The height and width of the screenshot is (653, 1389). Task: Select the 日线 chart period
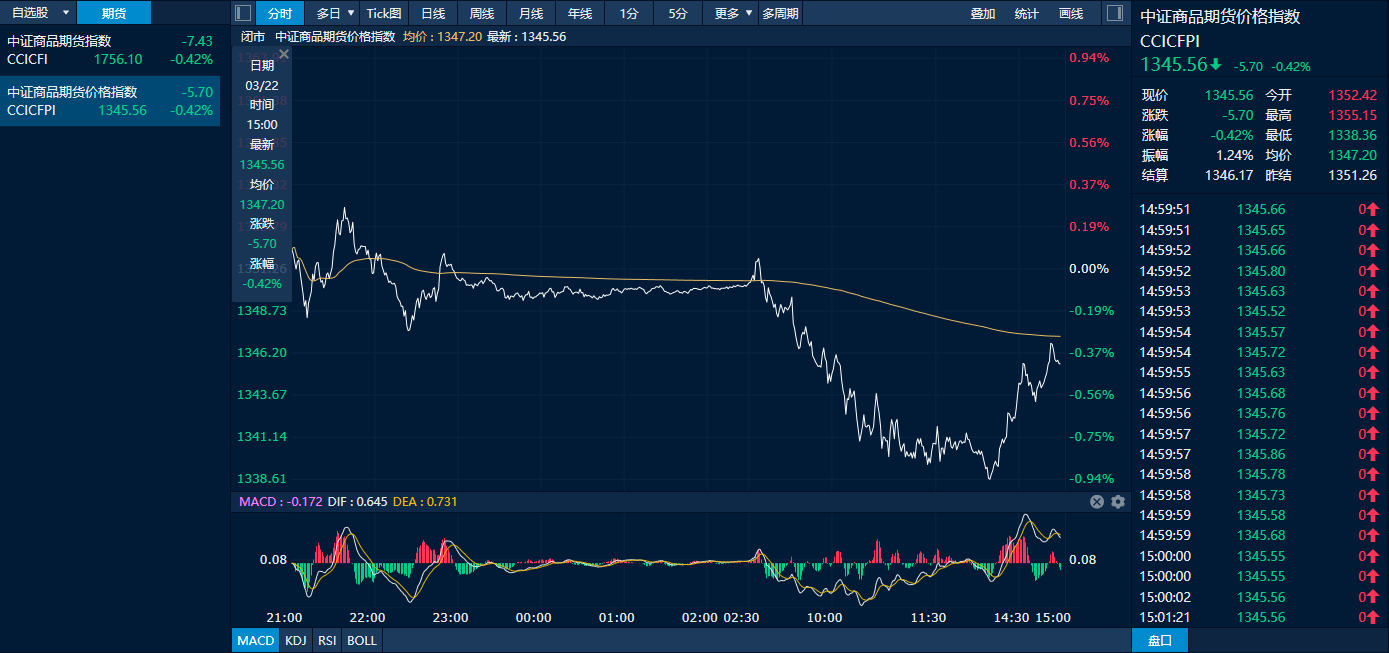pos(433,13)
